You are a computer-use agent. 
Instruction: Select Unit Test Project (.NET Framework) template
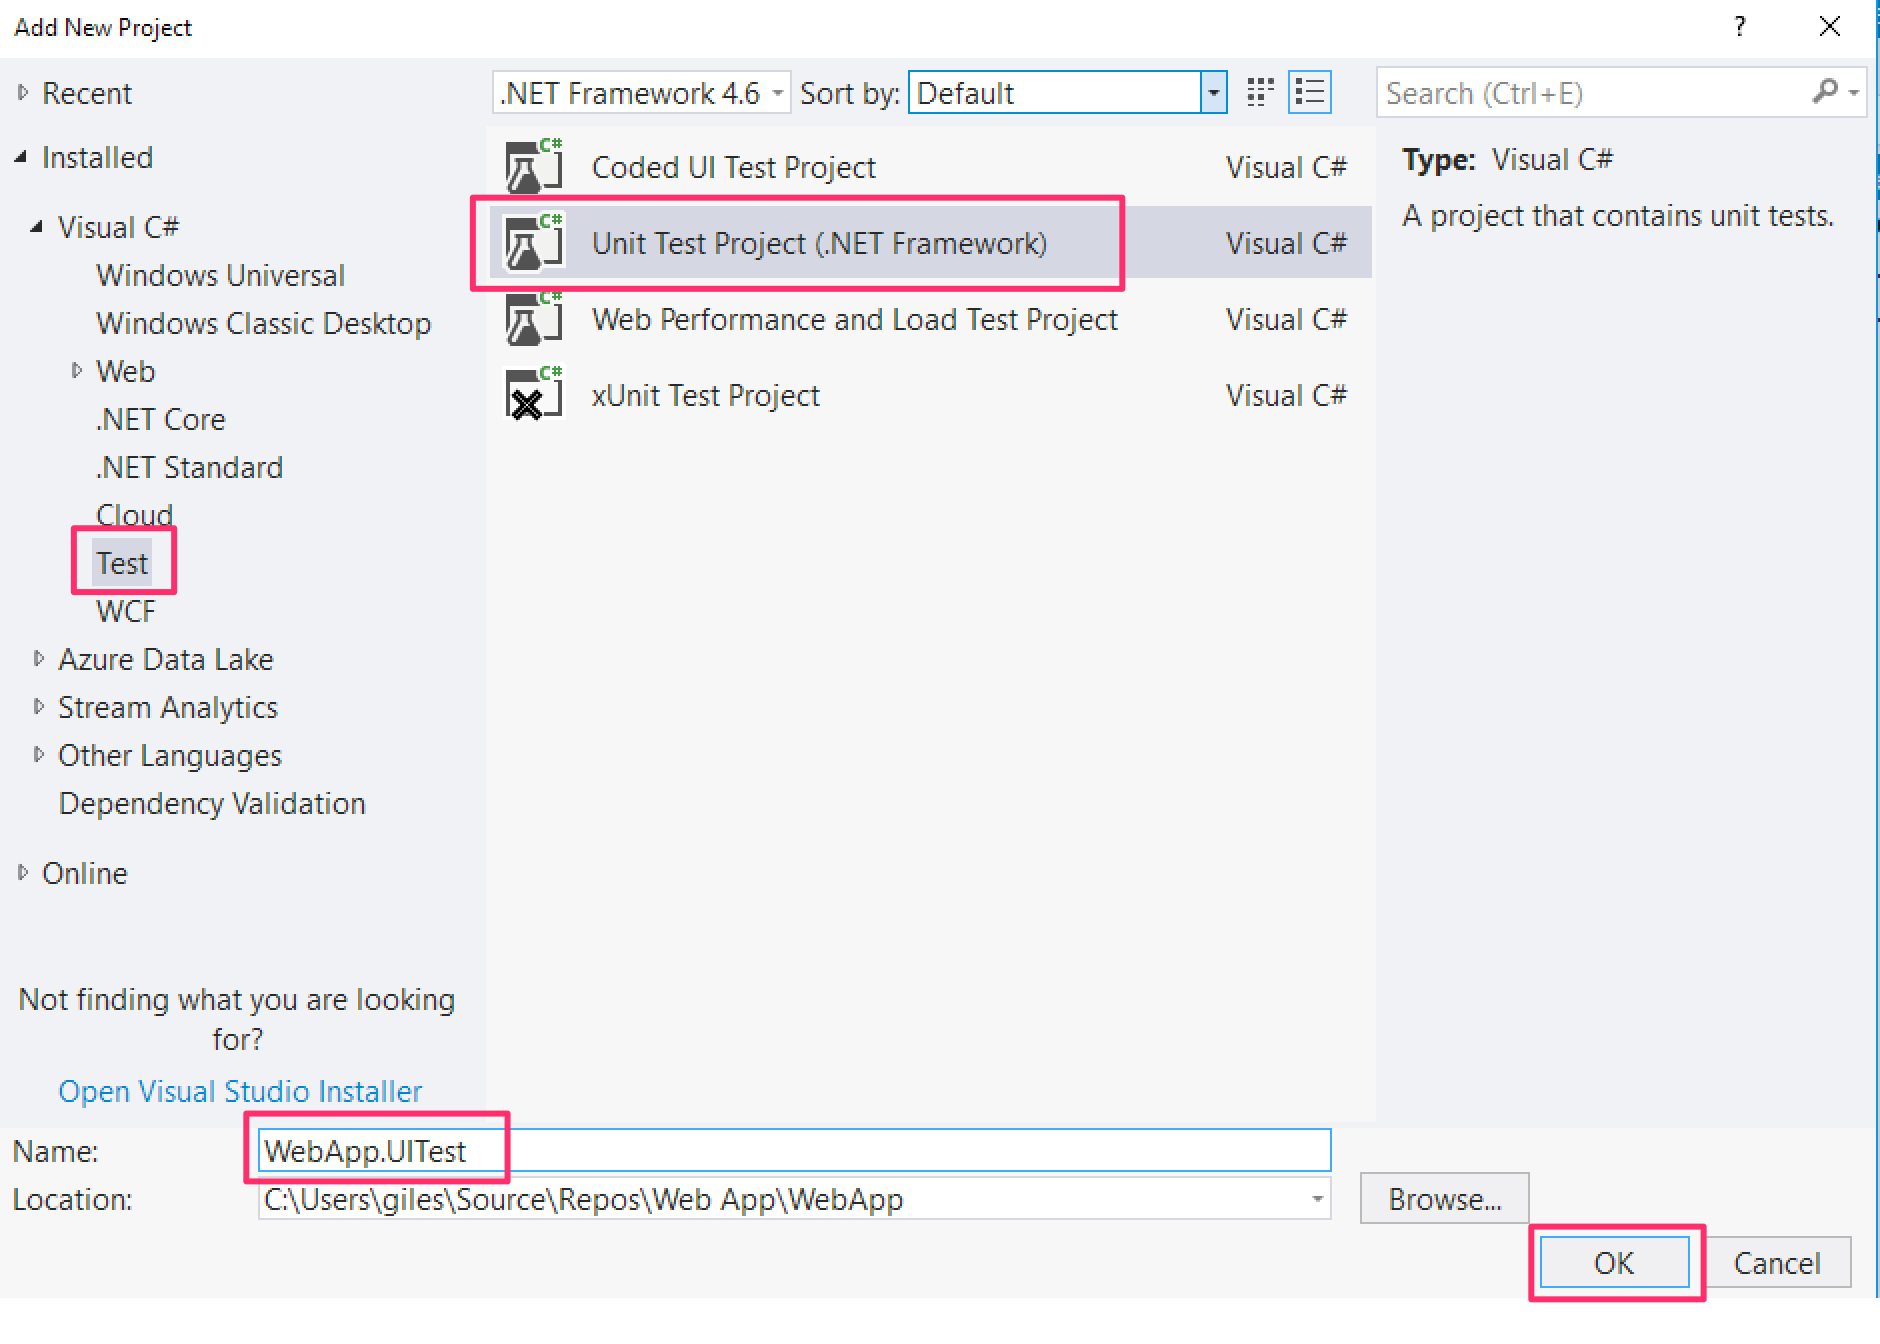click(x=930, y=243)
